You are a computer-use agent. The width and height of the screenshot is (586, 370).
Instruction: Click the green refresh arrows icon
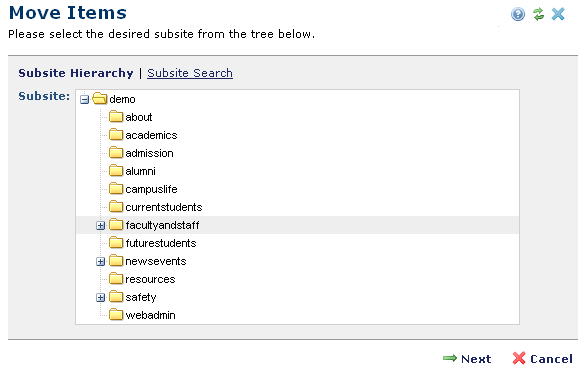[x=538, y=14]
